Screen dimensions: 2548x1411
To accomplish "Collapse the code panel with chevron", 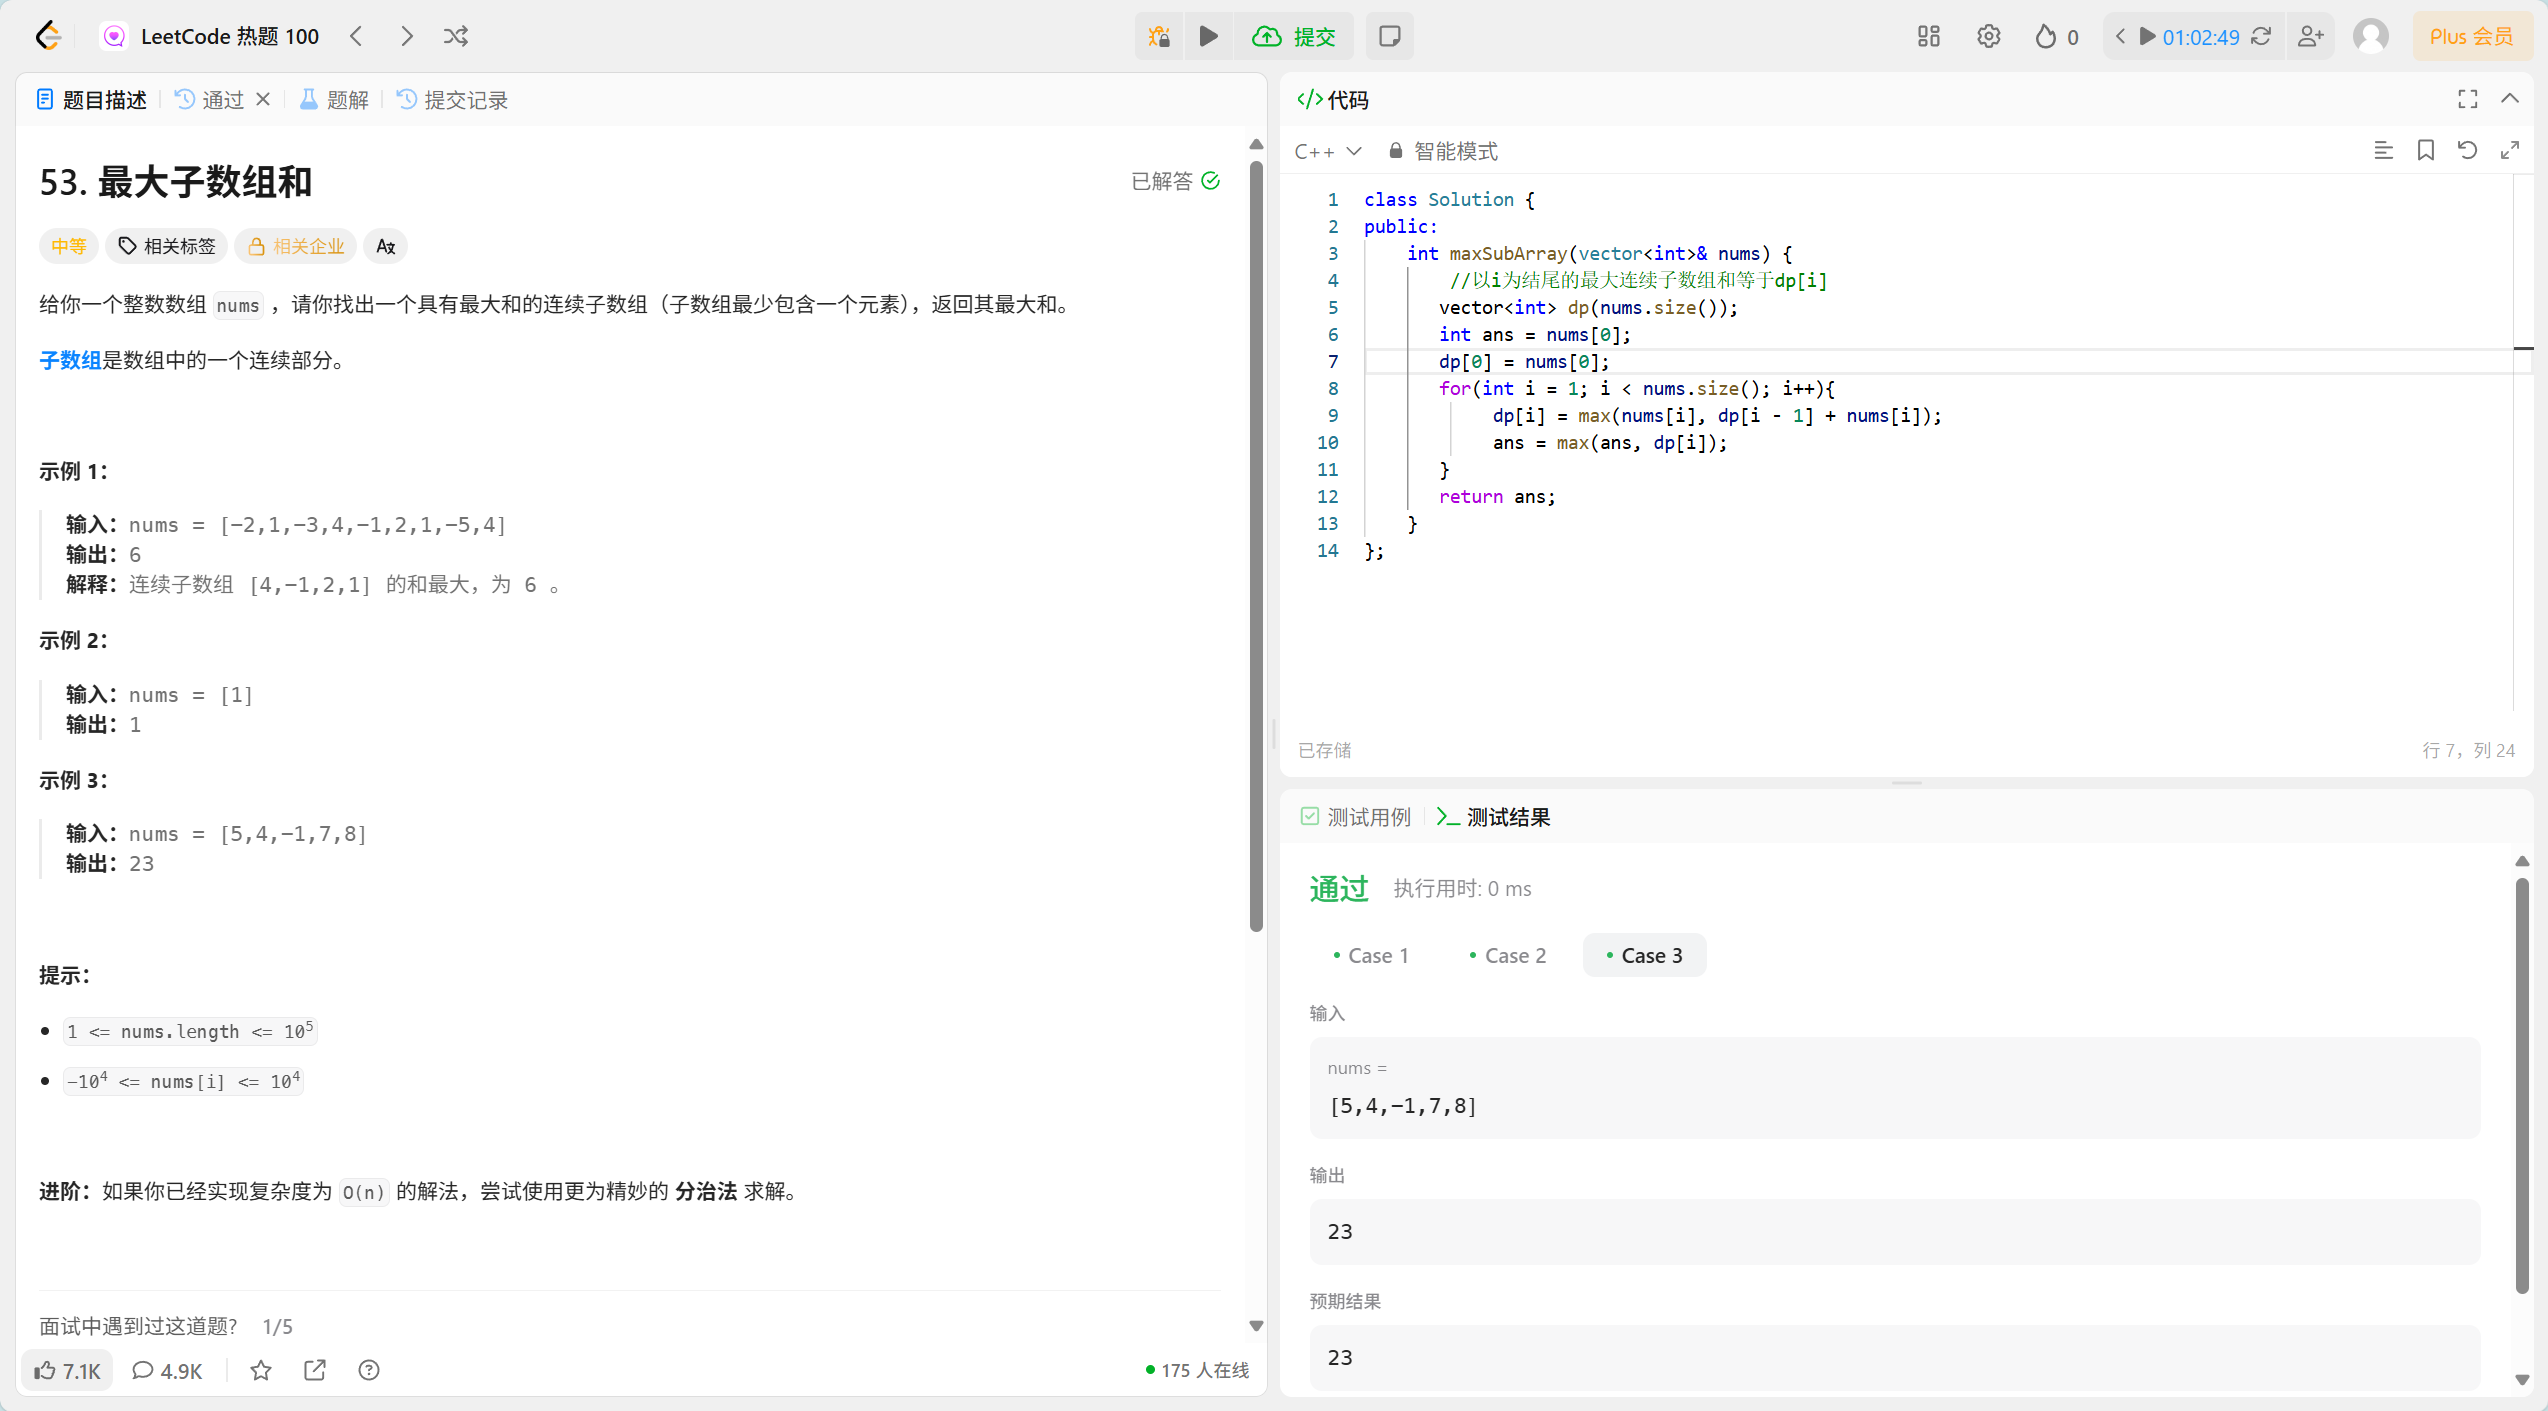I will tap(2509, 99).
